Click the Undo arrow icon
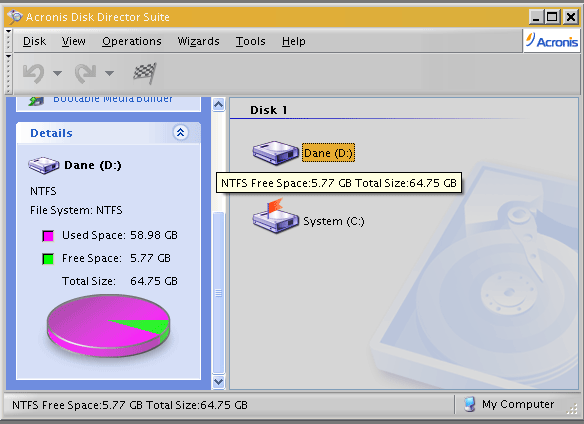 34,73
